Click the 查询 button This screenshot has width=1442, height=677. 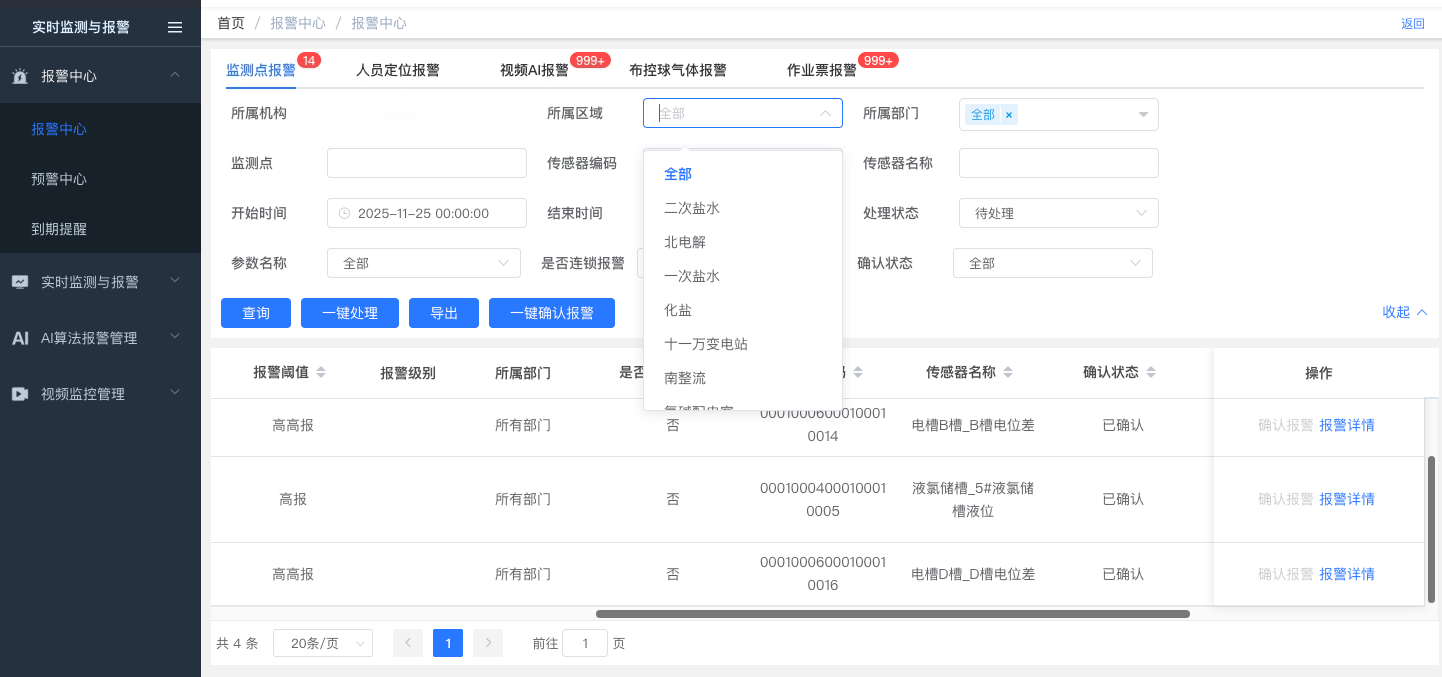[x=256, y=313]
